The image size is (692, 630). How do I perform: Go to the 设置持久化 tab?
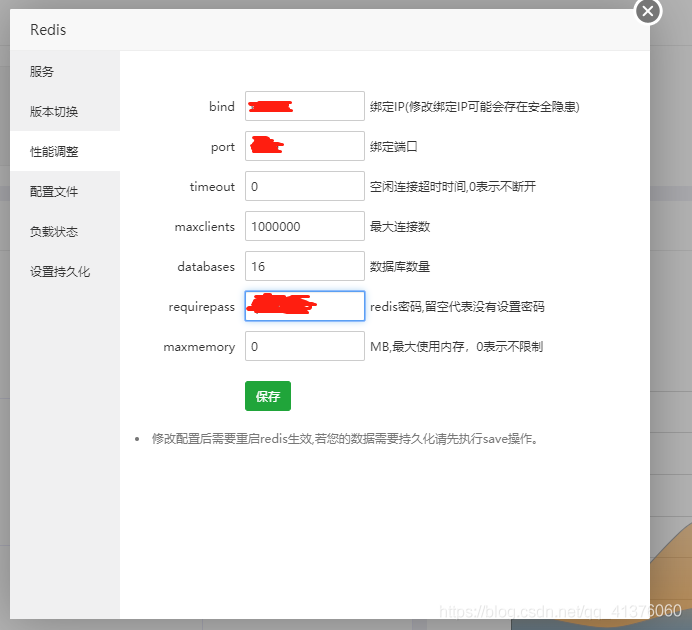click(x=65, y=272)
